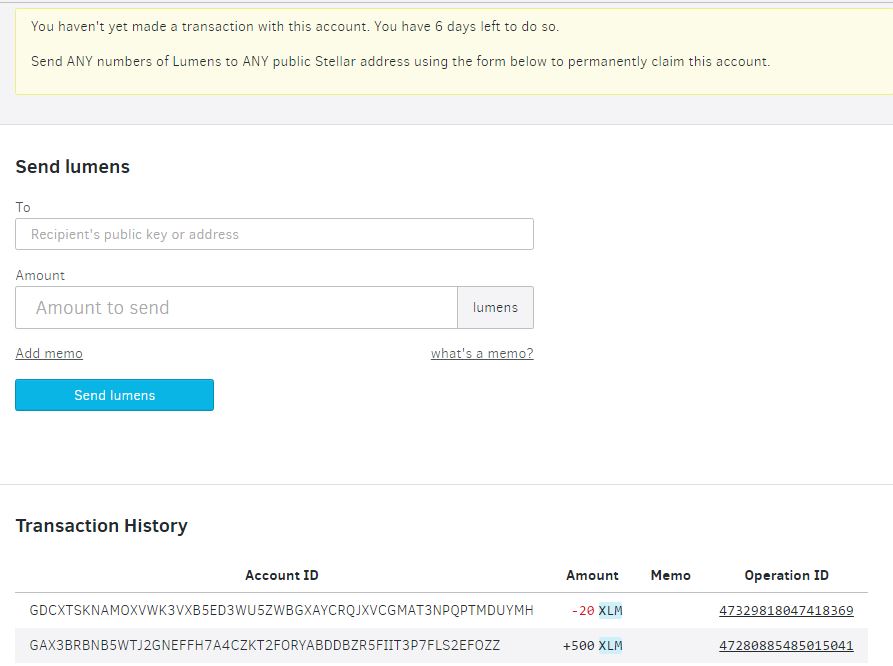Click the Account ID column header

(x=282, y=576)
